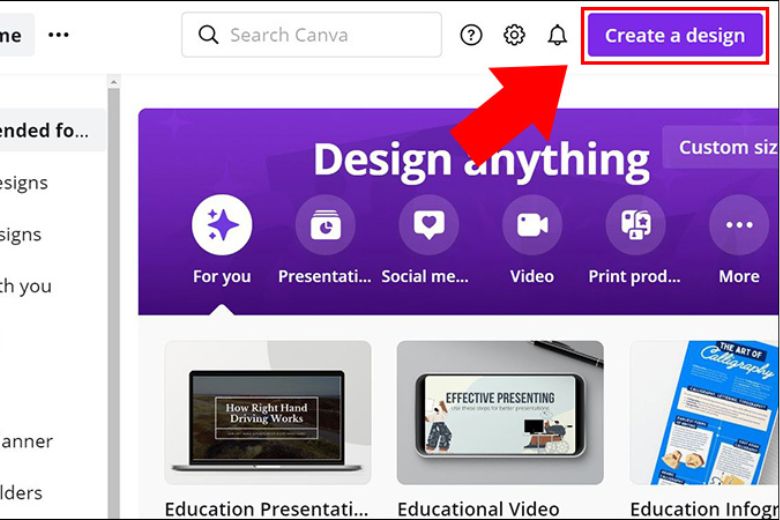Open the three-dots menu in header
Screen dimensions: 780x520
[x=59, y=35]
